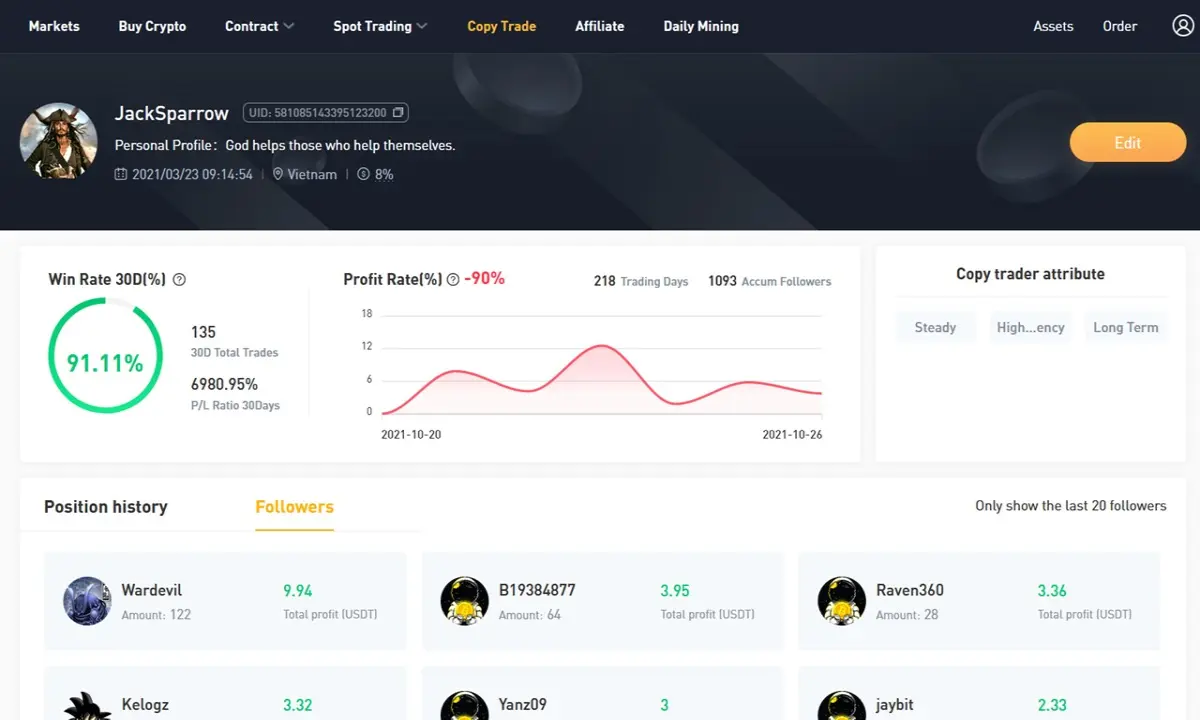Click Only show last 20 followers note
The width and height of the screenshot is (1200, 720).
click(1071, 506)
